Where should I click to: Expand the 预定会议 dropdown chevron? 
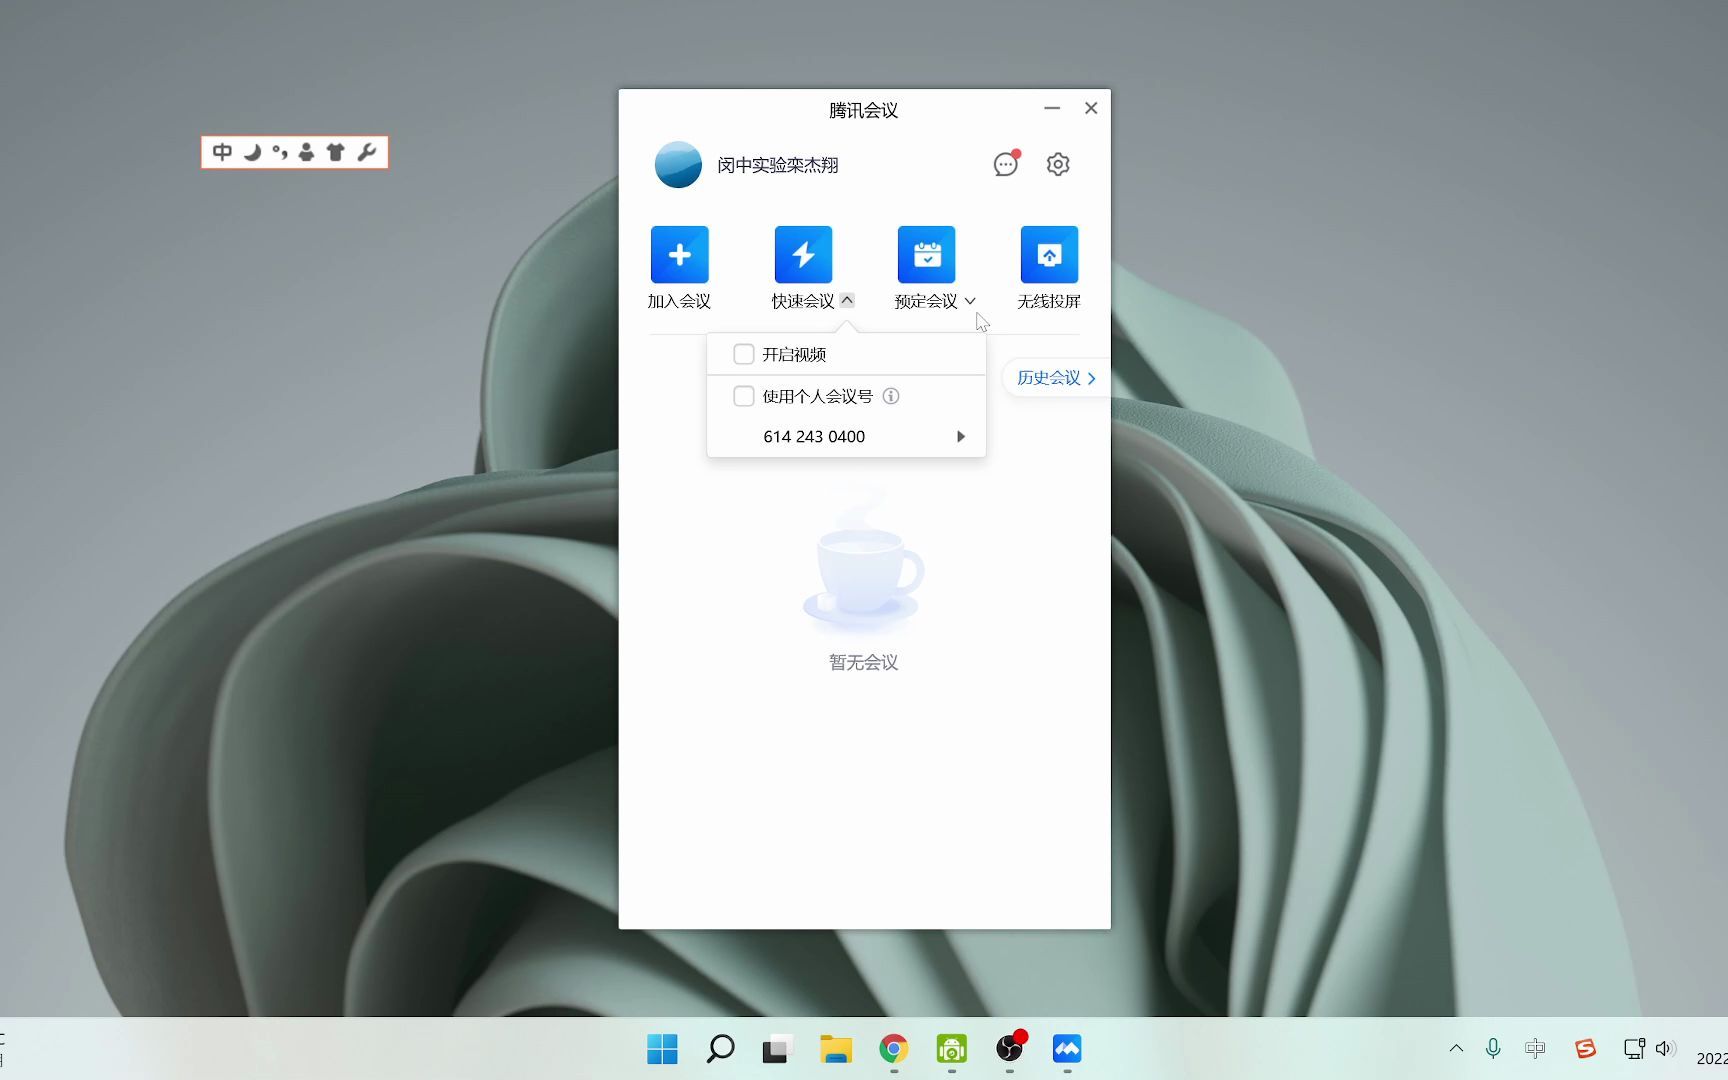(x=970, y=301)
